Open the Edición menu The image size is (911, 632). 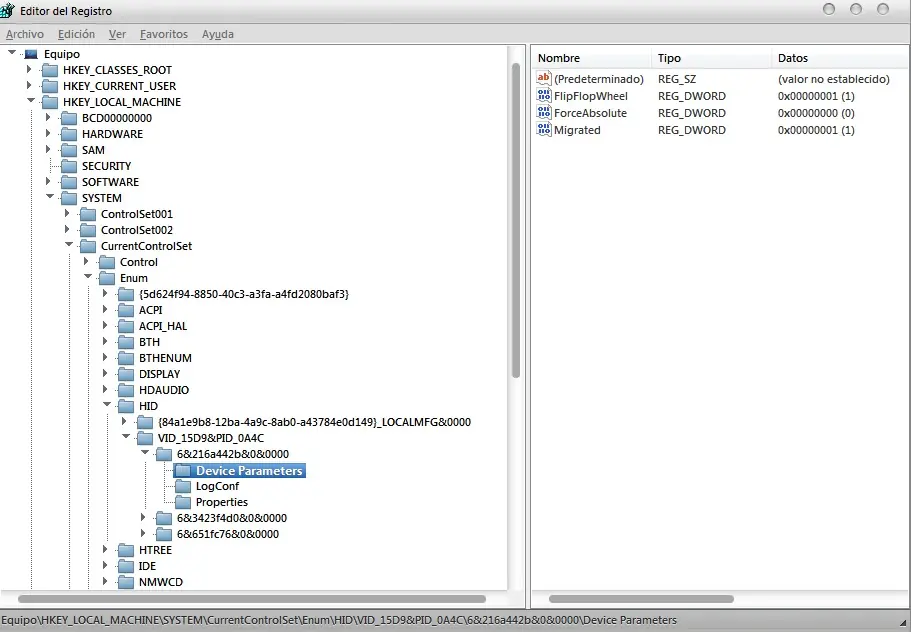click(x=76, y=34)
